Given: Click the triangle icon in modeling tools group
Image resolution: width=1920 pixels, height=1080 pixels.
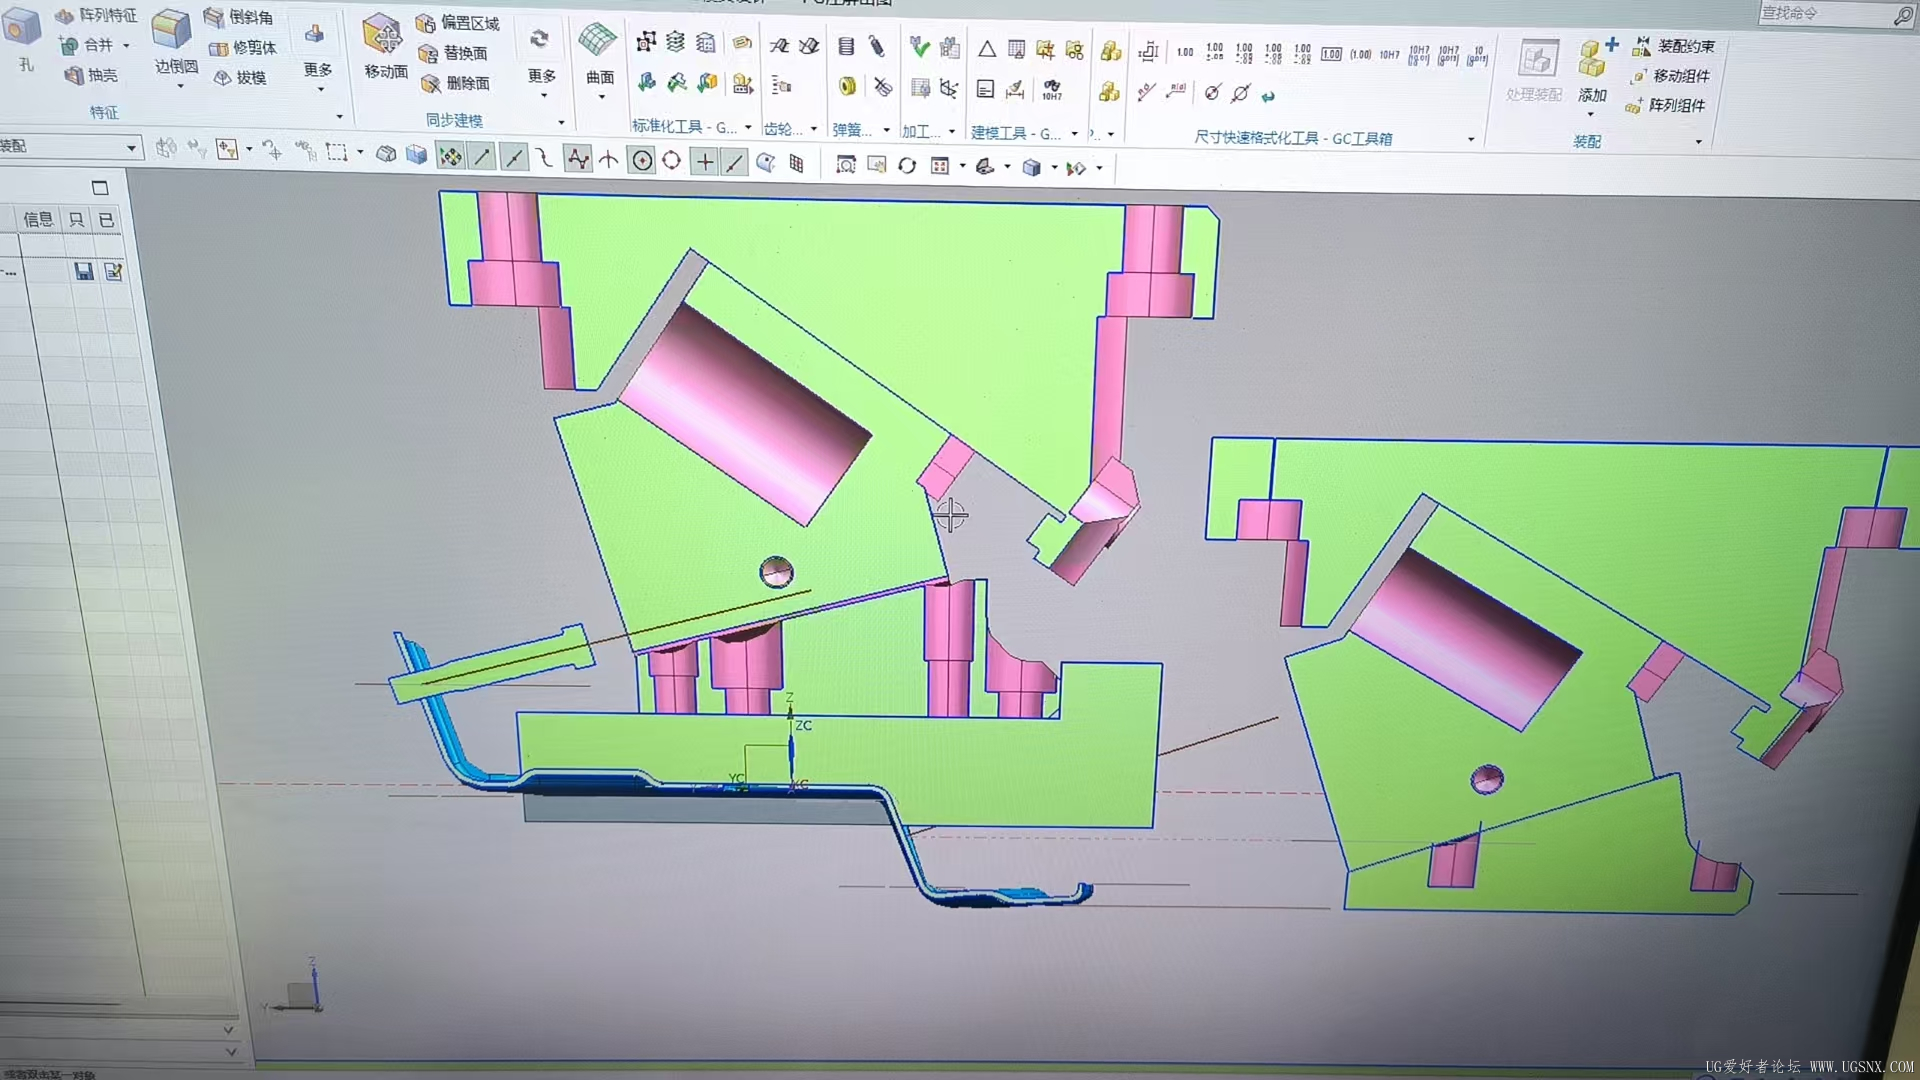Looking at the screenshot, I should [x=987, y=49].
